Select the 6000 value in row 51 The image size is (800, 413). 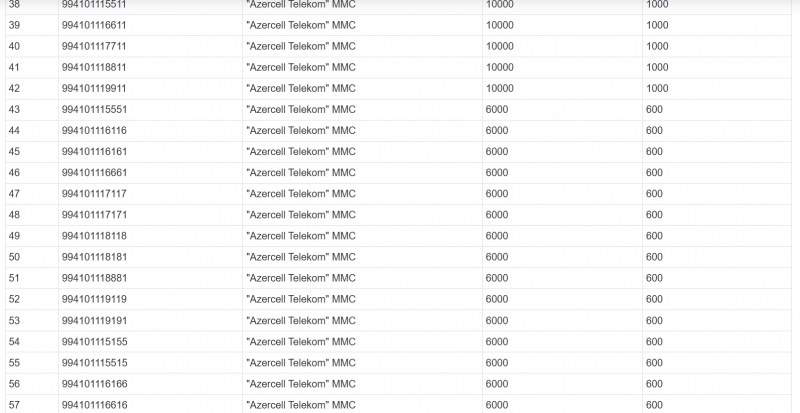[x=497, y=278]
